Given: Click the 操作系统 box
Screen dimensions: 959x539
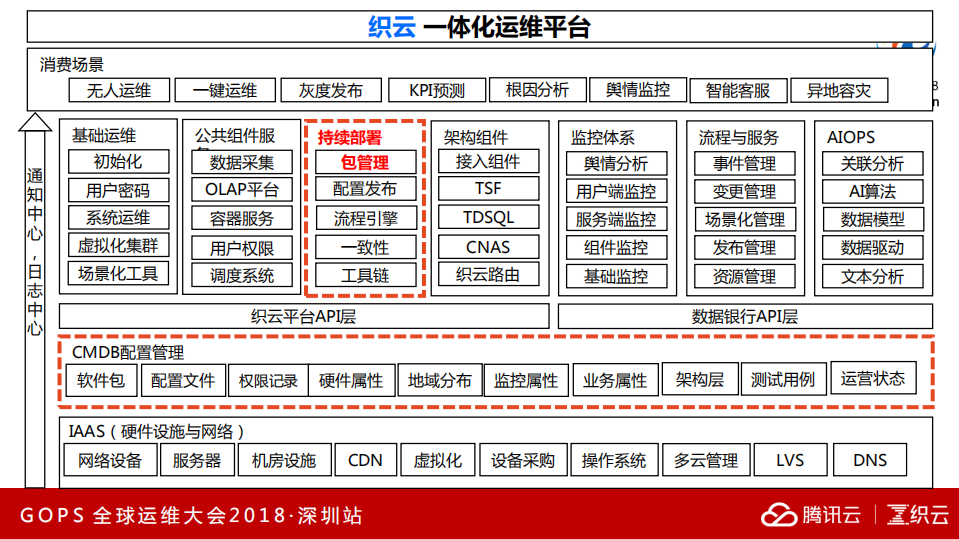Looking at the screenshot, I should click(613, 460).
